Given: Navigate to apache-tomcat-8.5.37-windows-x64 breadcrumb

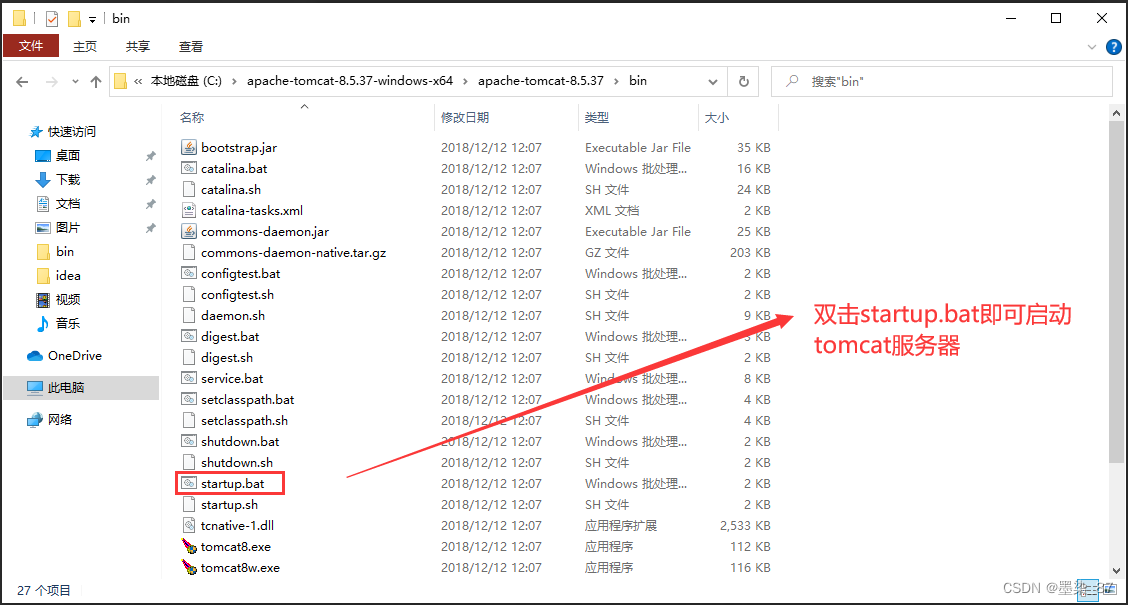Looking at the screenshot, I should tap(350, 81).
